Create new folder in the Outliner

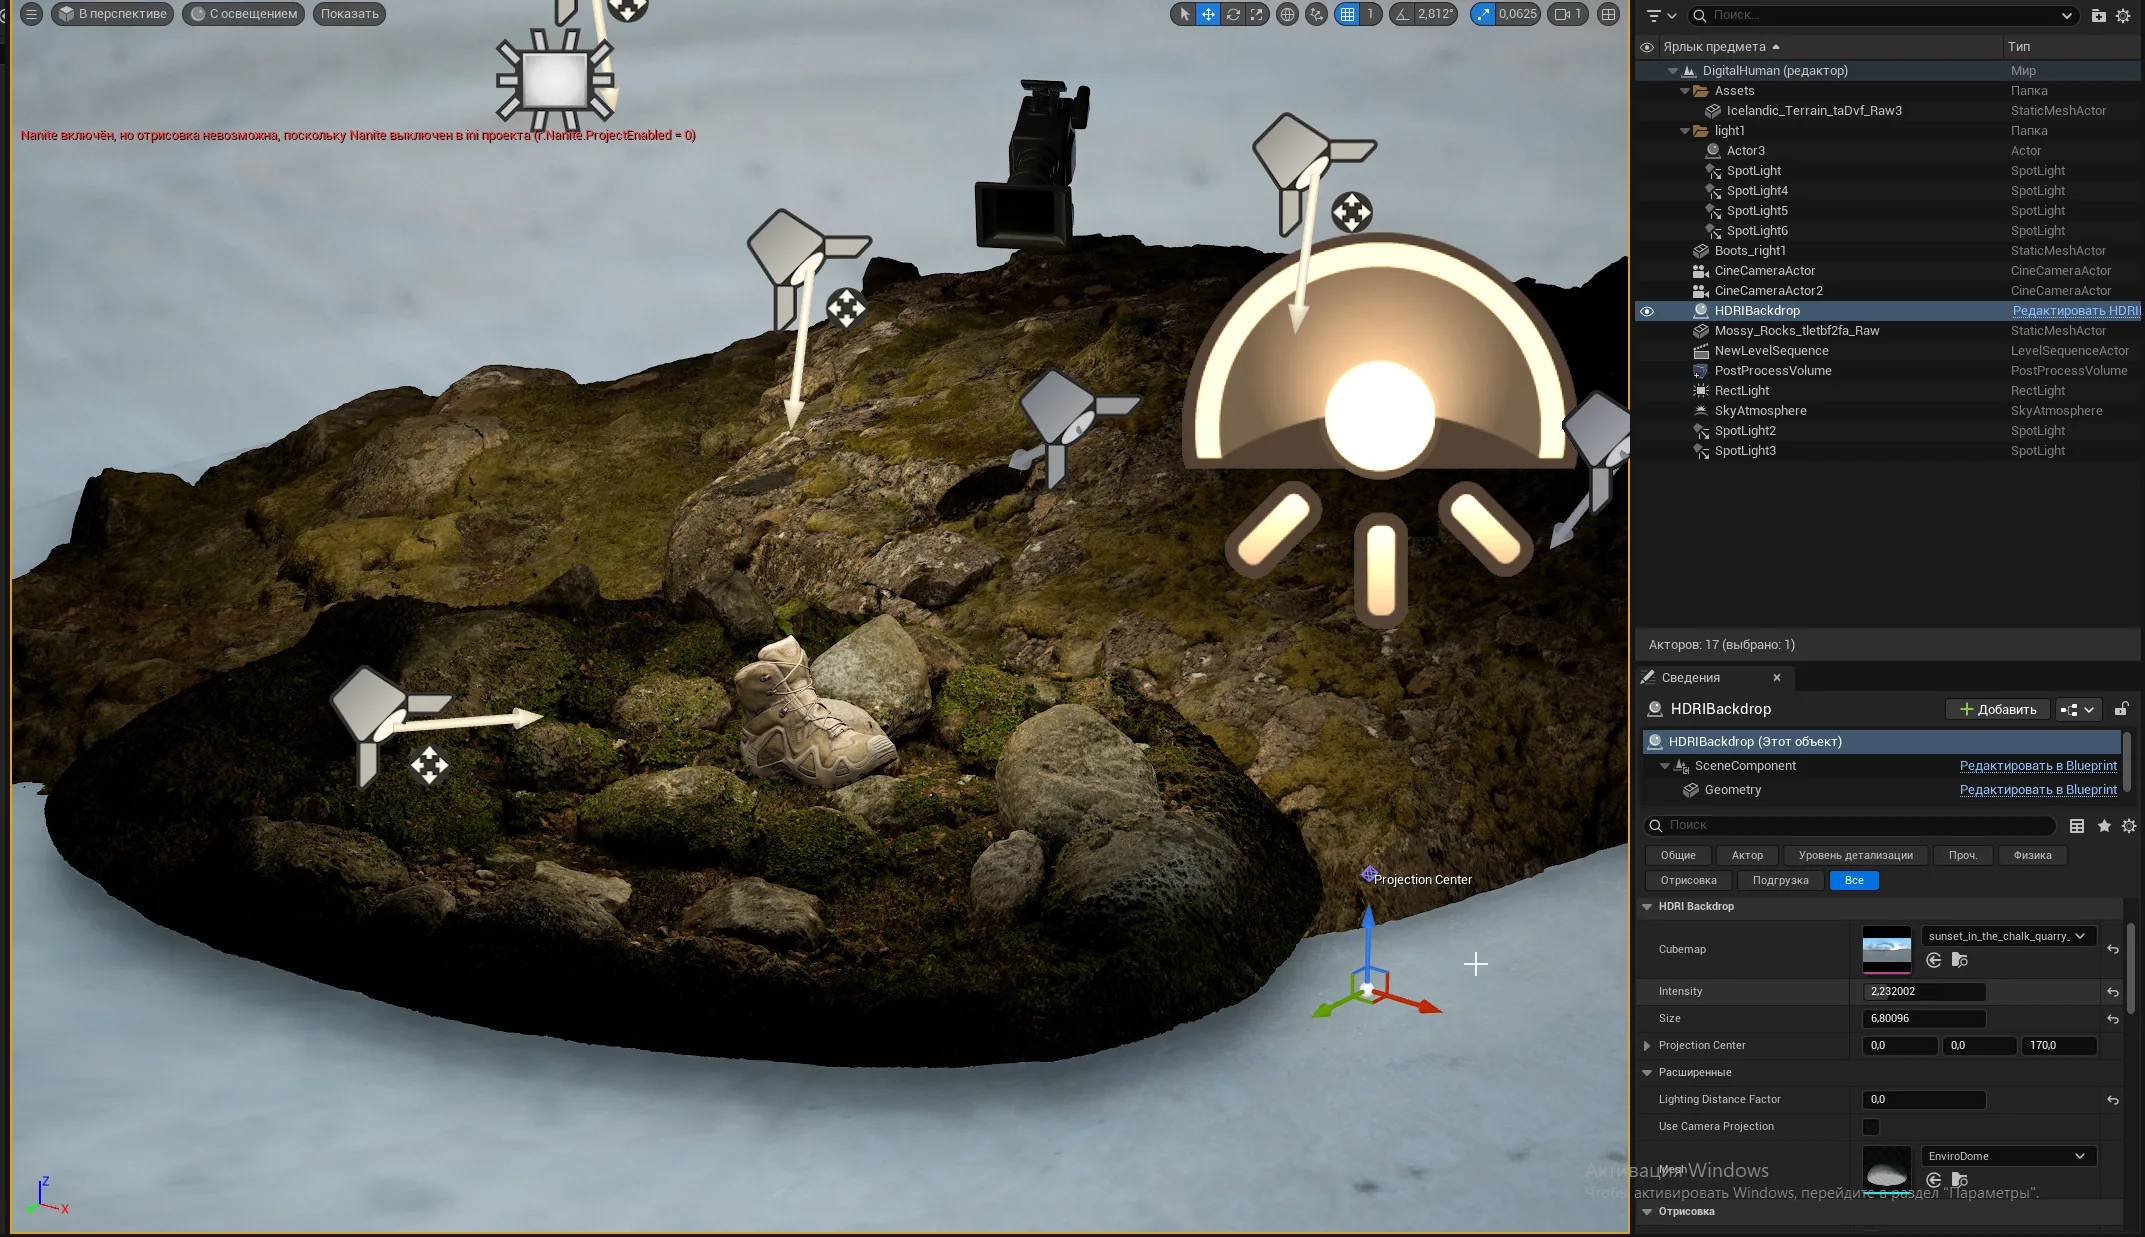click(2099, 15)
